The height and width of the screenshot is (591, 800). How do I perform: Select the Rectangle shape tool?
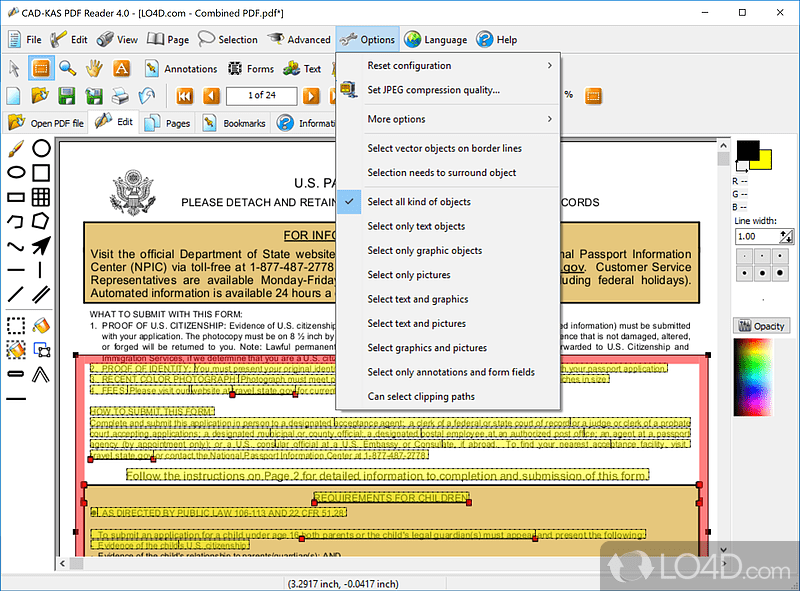click(x=40, y=171)
